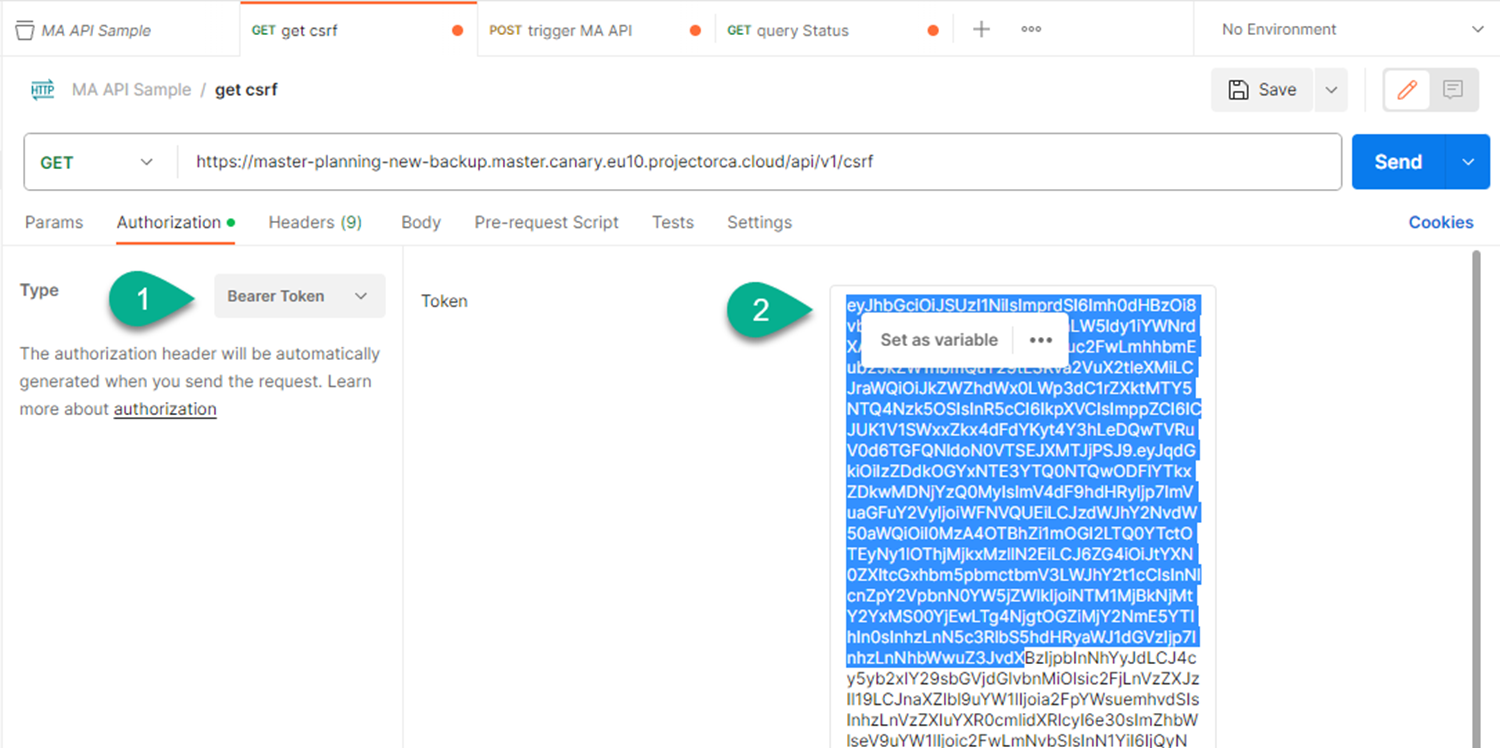
Task: Click MA API Sample breadcrumb link
Action: (x=131, y=90)
